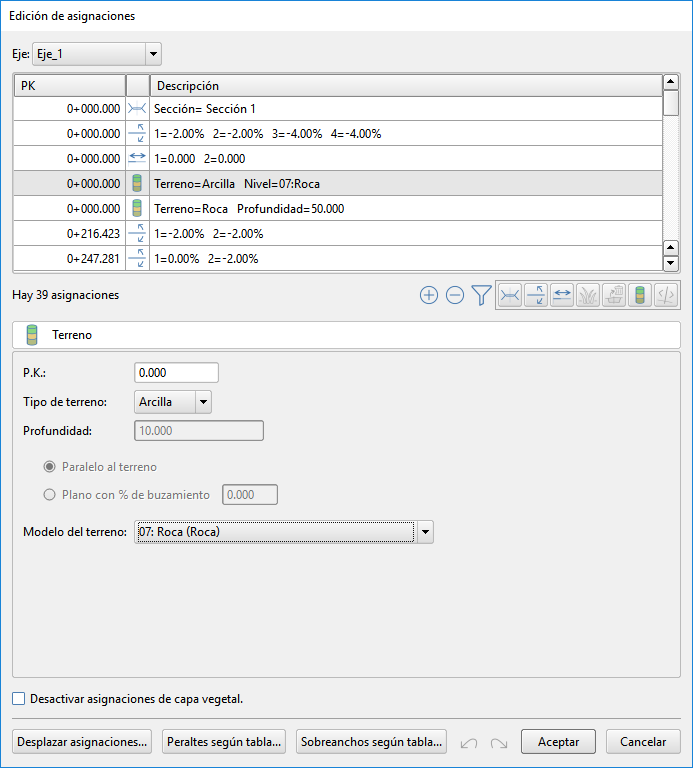Select row Terreno=Arcilla Nivel=07:Roca
The width and height of the screenshot is (693, 768).
click(x=338, y=184)
